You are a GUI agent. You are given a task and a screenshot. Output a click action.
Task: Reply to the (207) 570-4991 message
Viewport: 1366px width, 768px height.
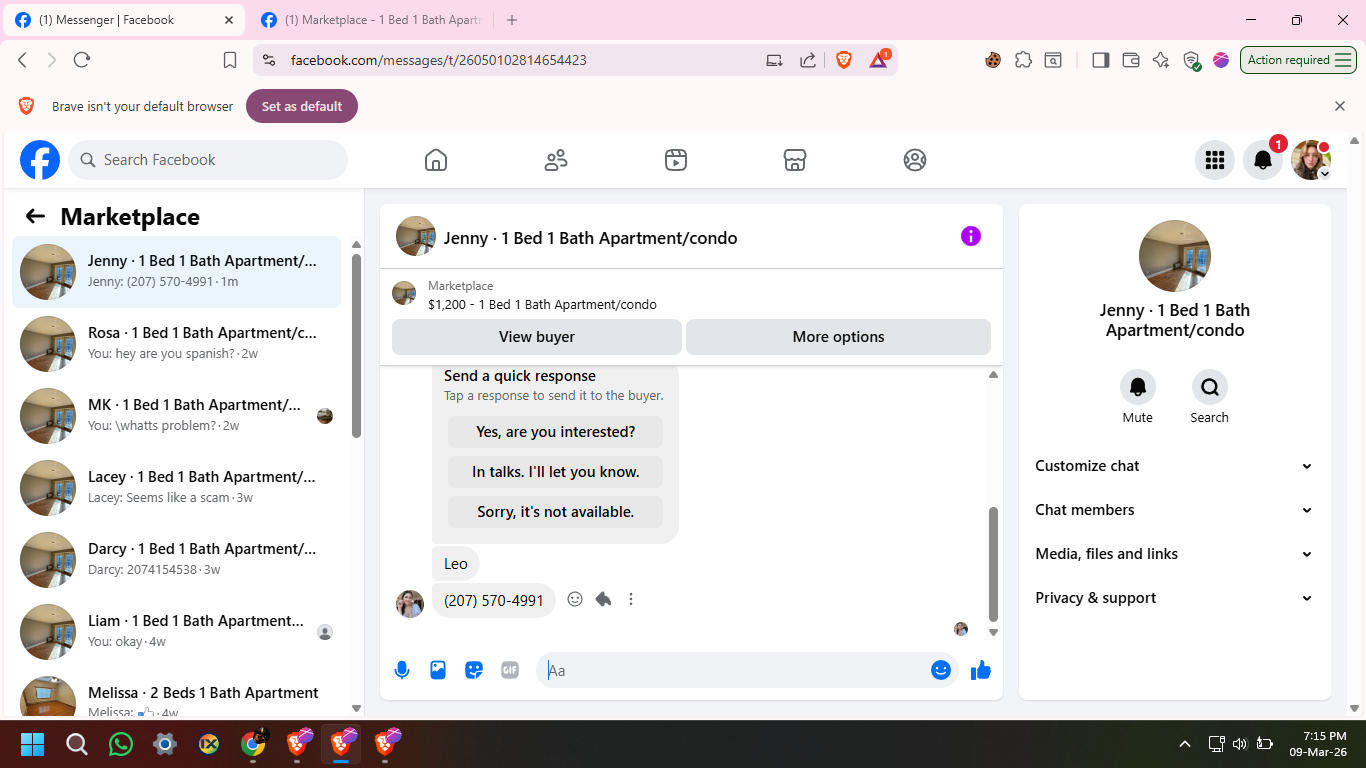(x=603, y=599)
